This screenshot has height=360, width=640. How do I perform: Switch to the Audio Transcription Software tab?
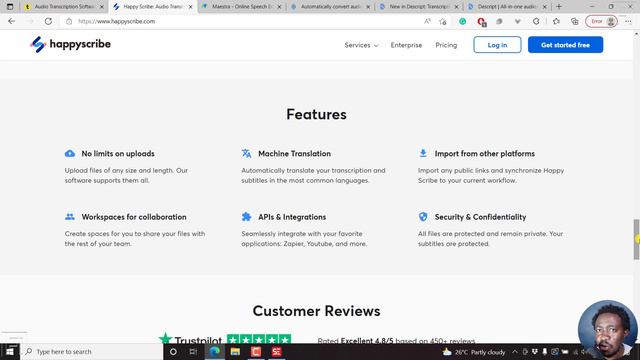[x=64, y=7]
